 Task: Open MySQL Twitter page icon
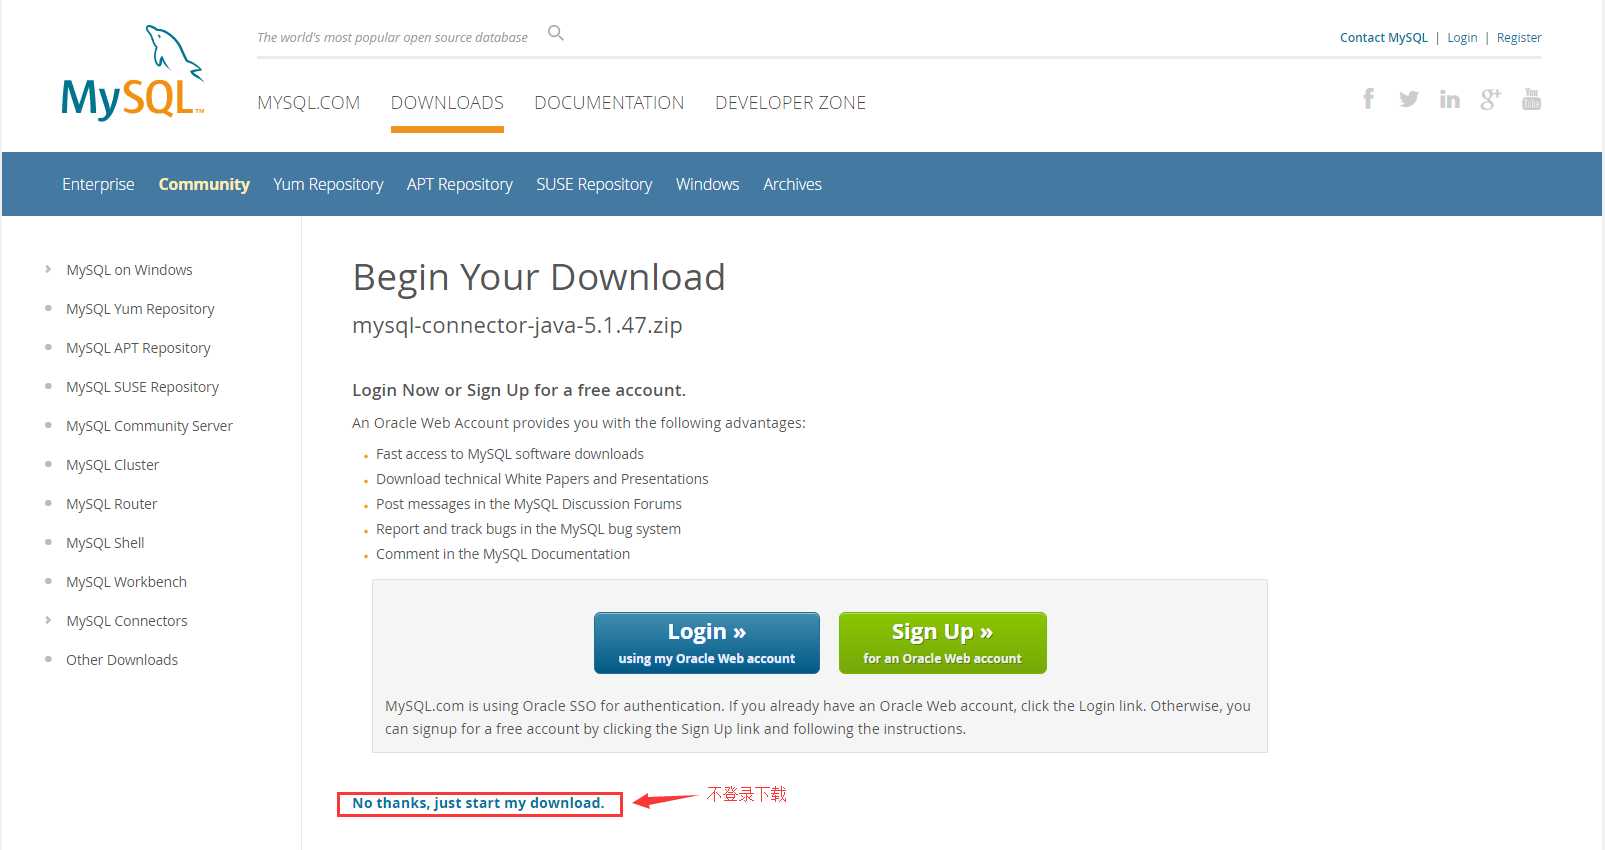coord(1409,99)
